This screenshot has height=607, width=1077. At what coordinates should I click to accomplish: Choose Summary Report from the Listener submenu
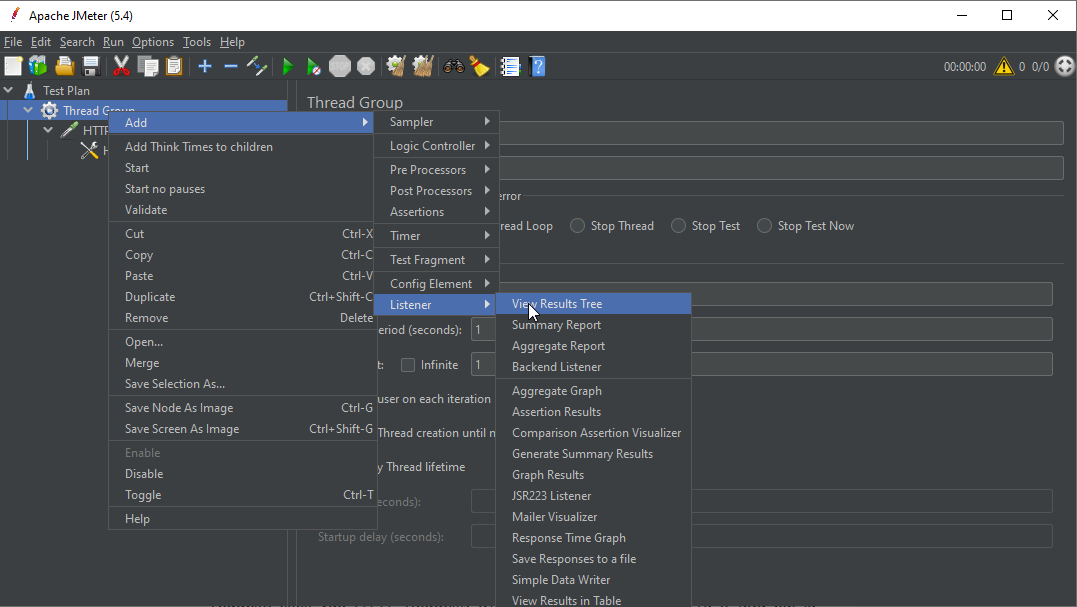tap(556, 325)
